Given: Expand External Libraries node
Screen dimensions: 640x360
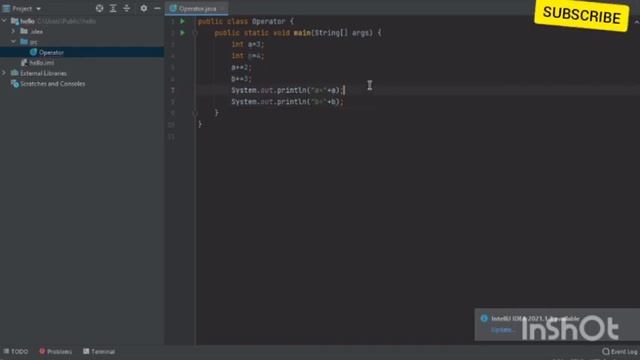Looking at the screenshot, I should (4, 73).
